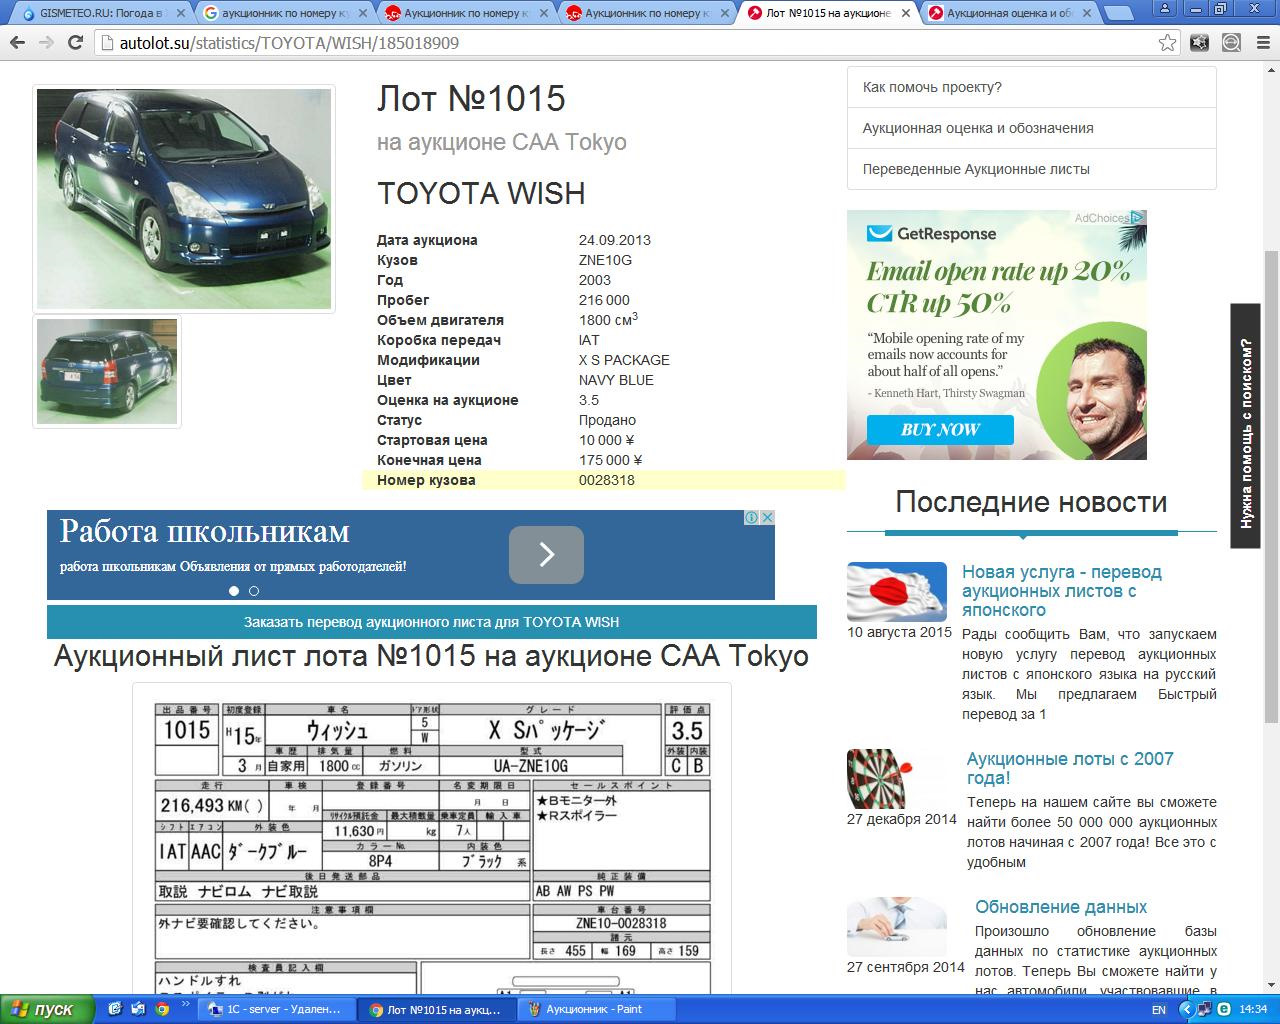Close the GISMETEO.RU tab

click(x=179, y=14)
